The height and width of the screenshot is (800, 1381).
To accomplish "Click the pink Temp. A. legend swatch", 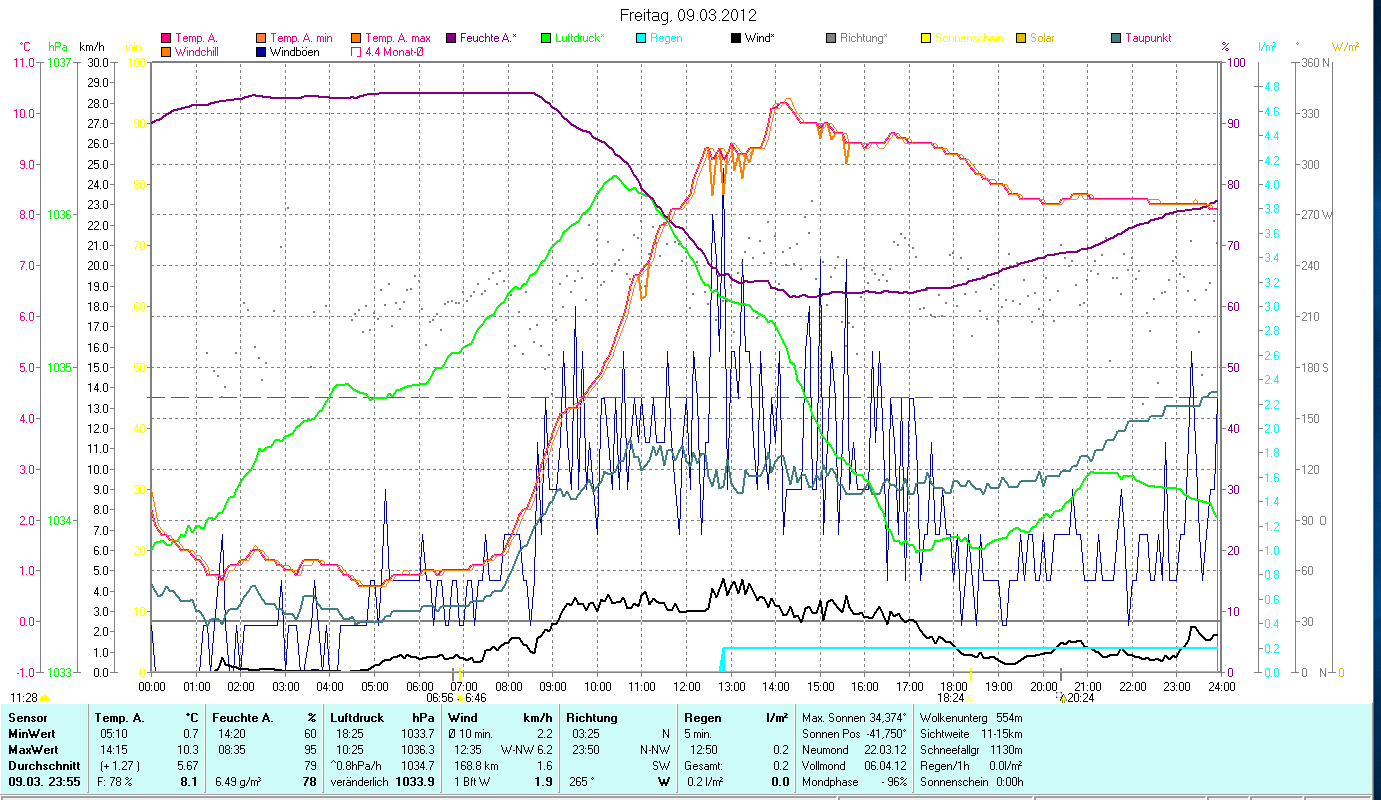I will [x=166, y=38].
